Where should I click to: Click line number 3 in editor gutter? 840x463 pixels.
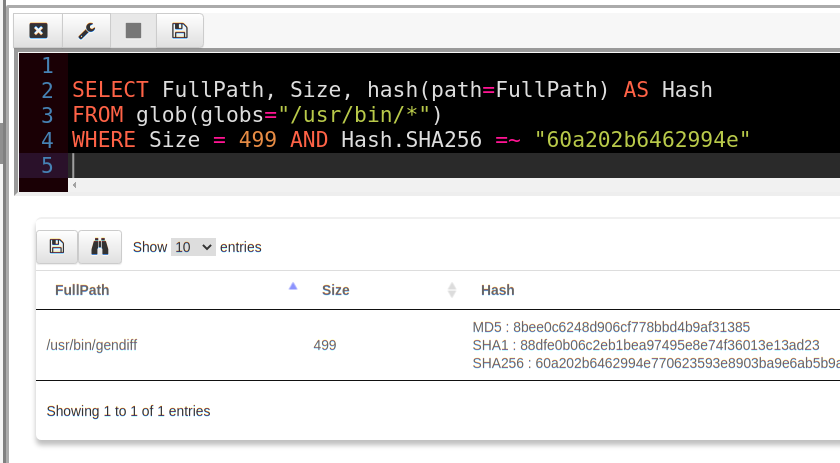pyautogui.click(x=47, y=115)
